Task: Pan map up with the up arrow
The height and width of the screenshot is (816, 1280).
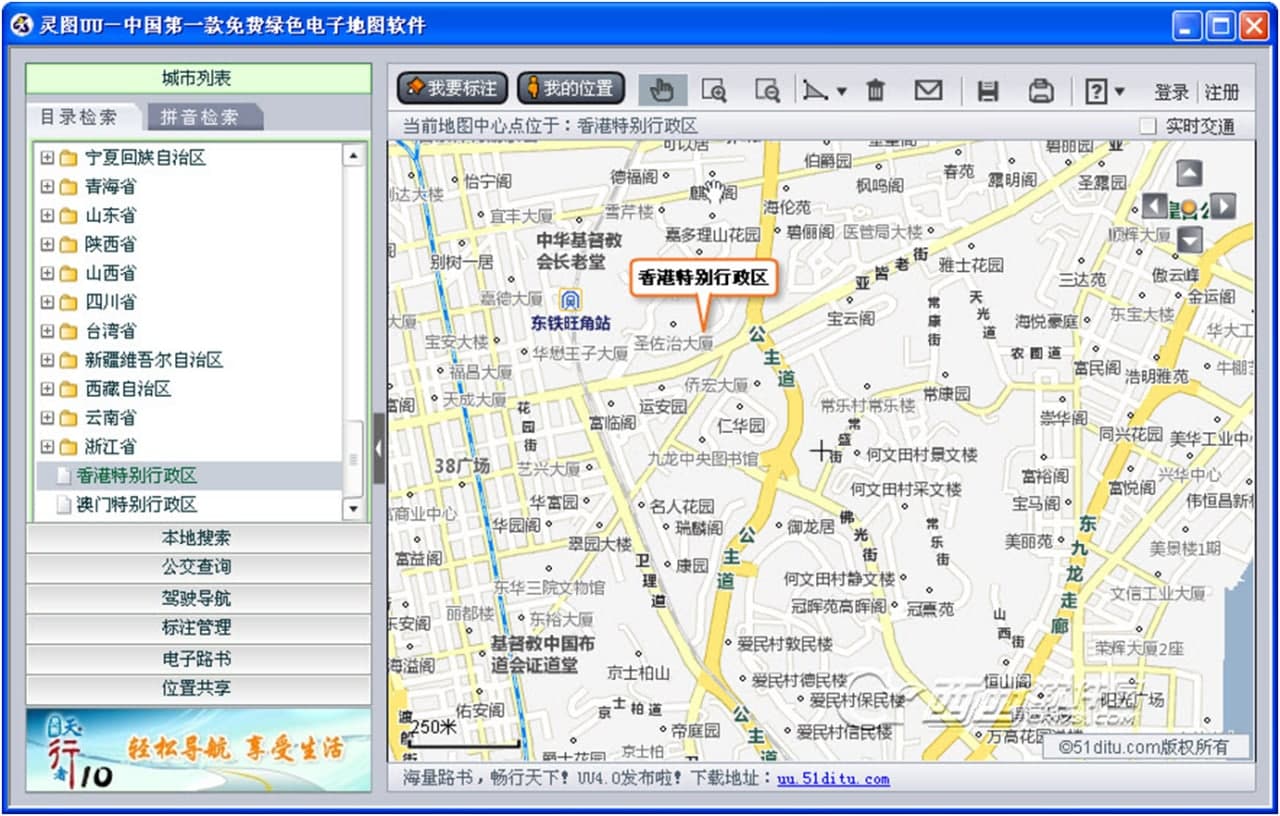Action: point(1189,174)
